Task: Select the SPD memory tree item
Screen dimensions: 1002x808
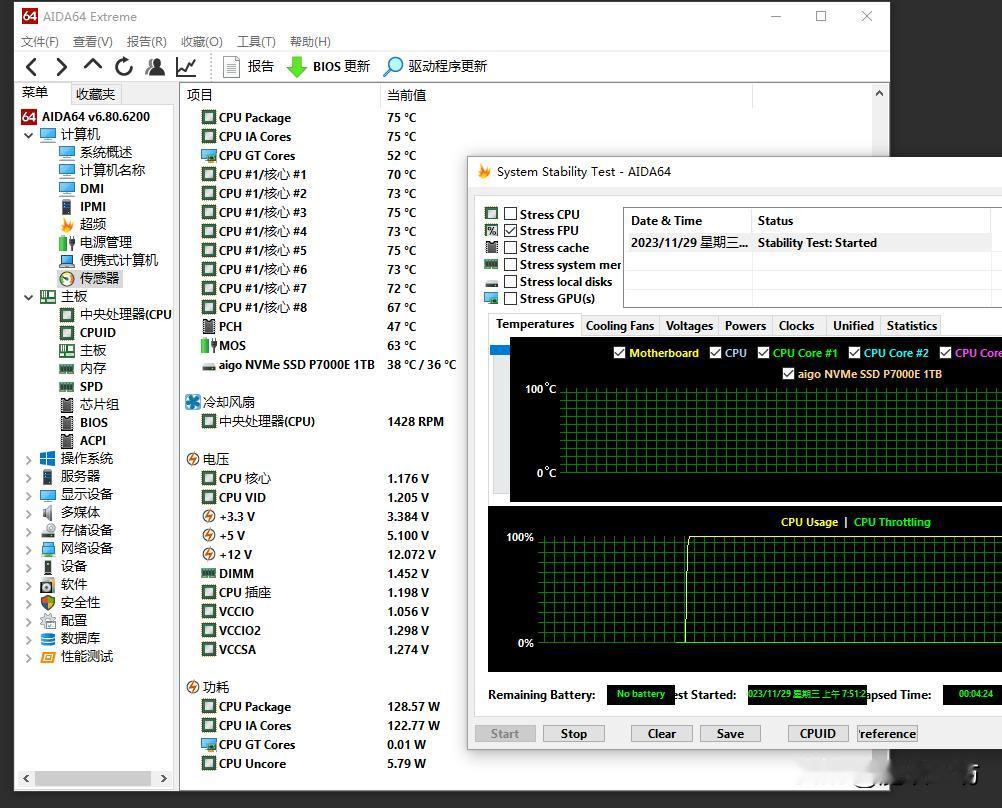Action: [x=81, y=387]
